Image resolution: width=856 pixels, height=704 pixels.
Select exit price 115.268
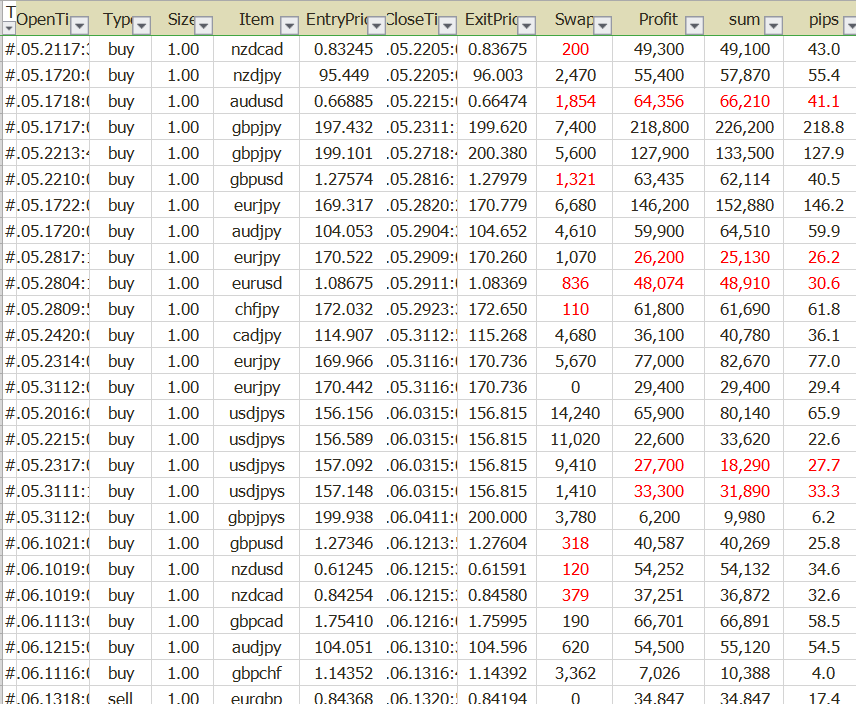click(497, 335)
